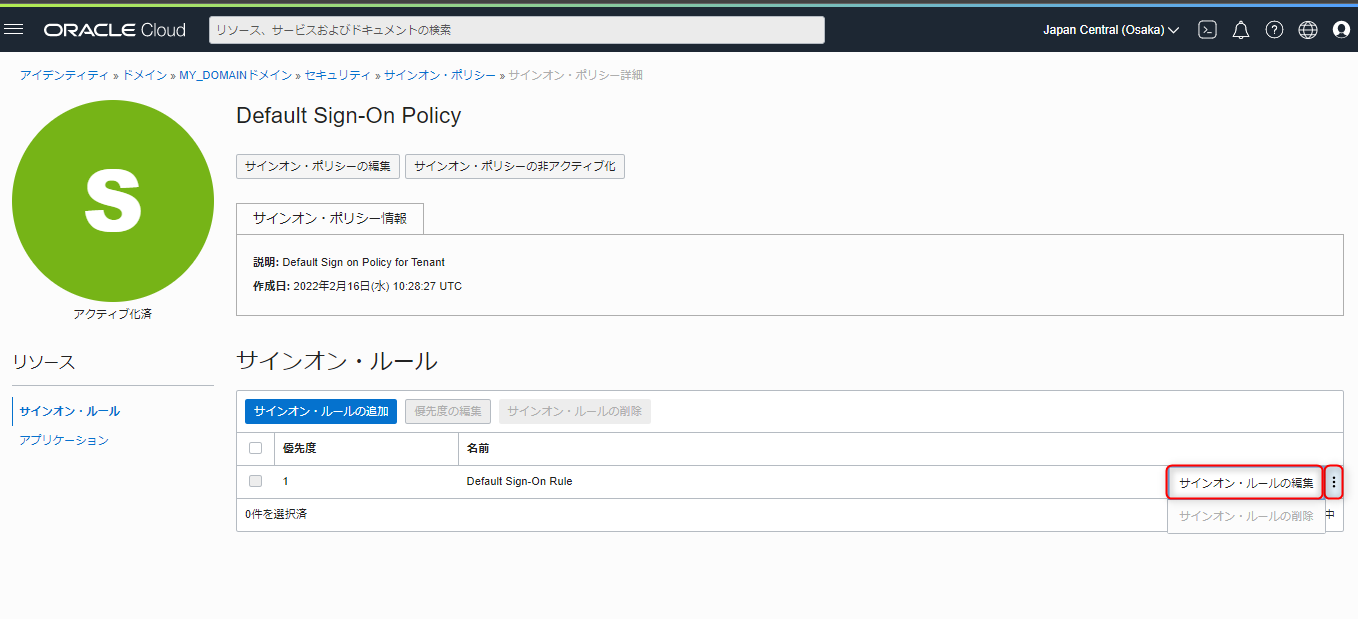
Task: Click the Oracle Cloud logo
Action: click(115, 30)
